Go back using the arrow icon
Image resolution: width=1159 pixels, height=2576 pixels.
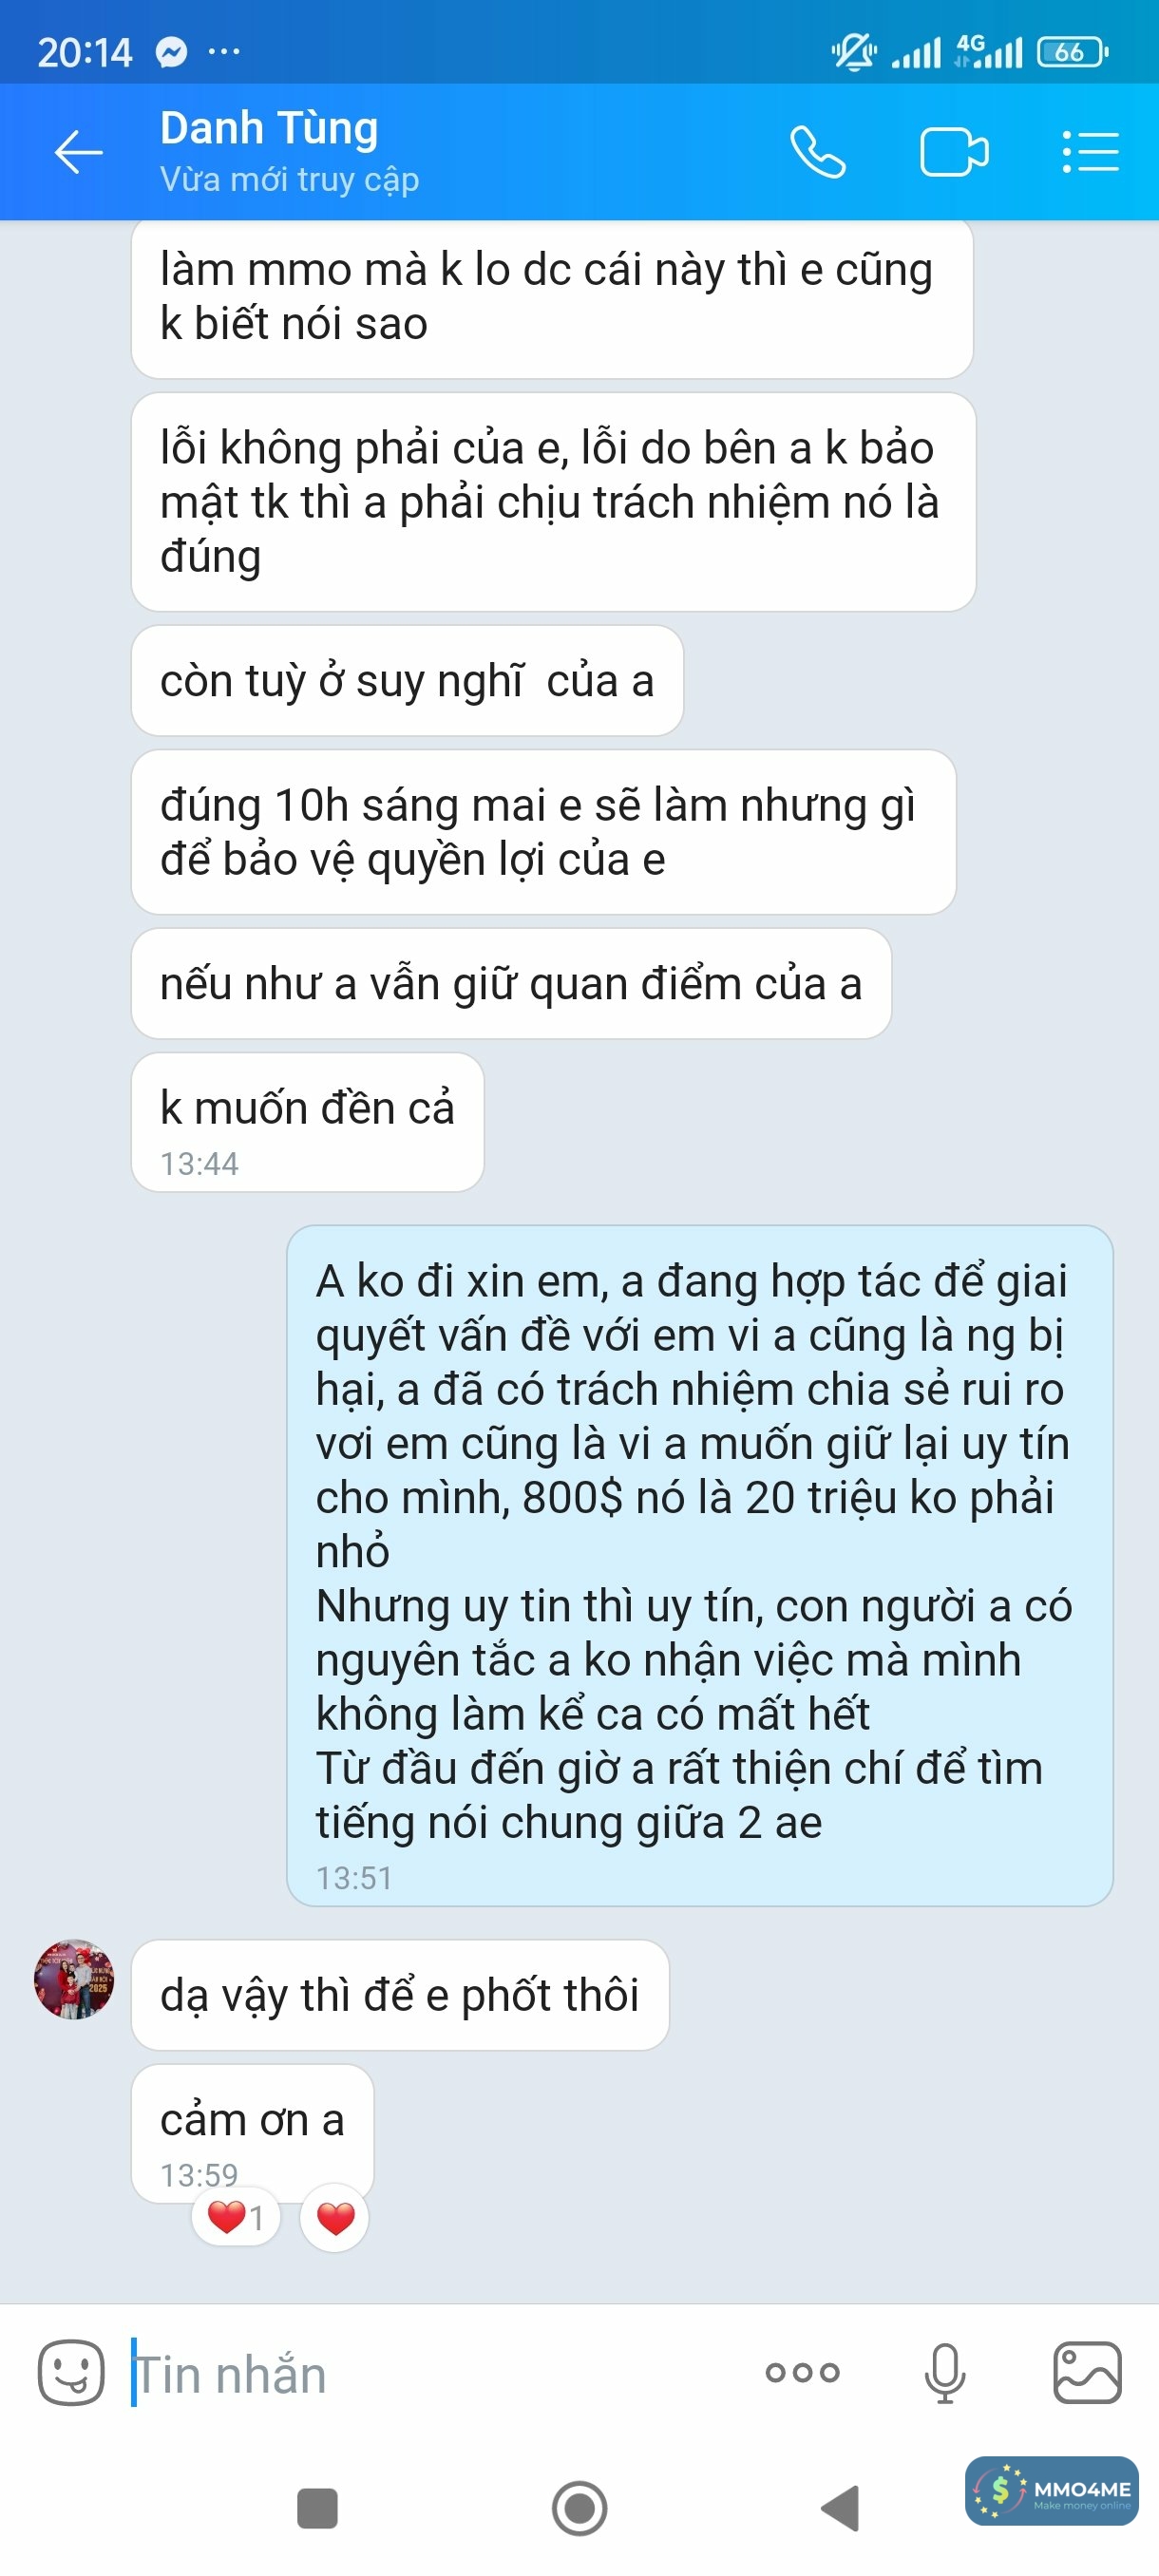[x=78, y=152]
